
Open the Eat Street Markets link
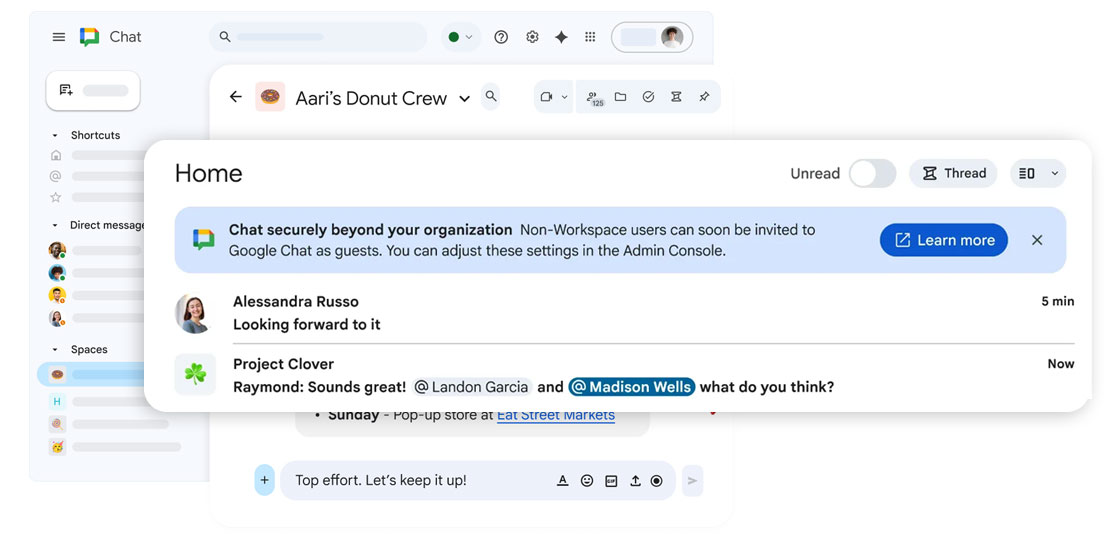pyautogui.click(x=555, y=416)
